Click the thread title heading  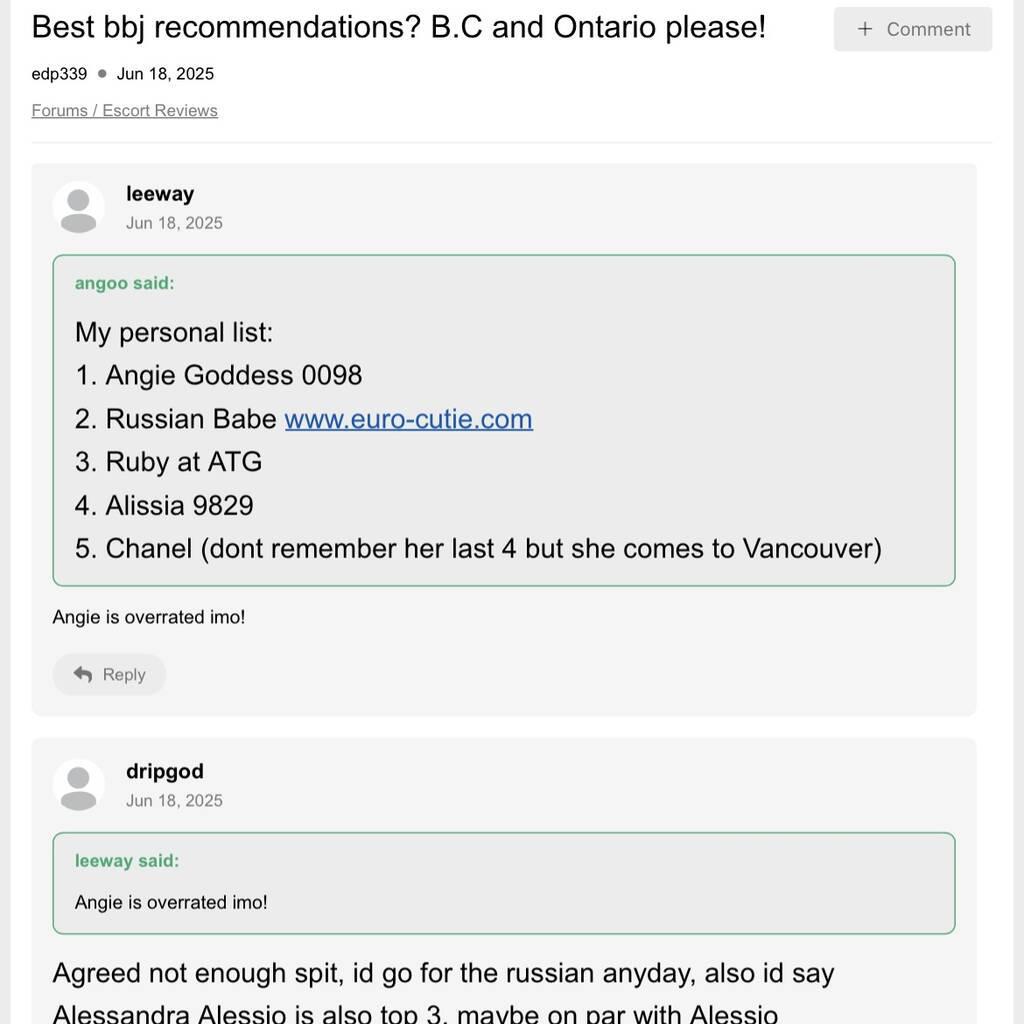click(x=398, y=27)
